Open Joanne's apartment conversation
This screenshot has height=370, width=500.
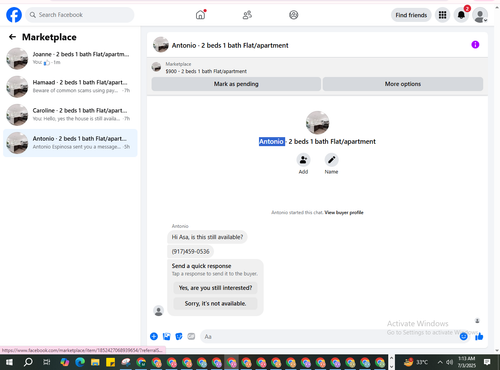pos(70,58)
